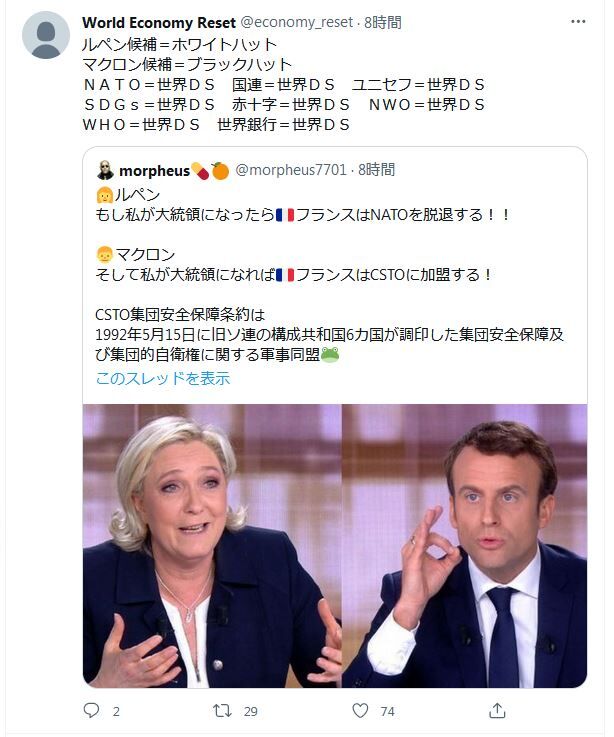This screenshot has width=614, height=737.
Task: Open World Economy Reset profile avatar
Action: pyautogui.click(x=46, y=35)
